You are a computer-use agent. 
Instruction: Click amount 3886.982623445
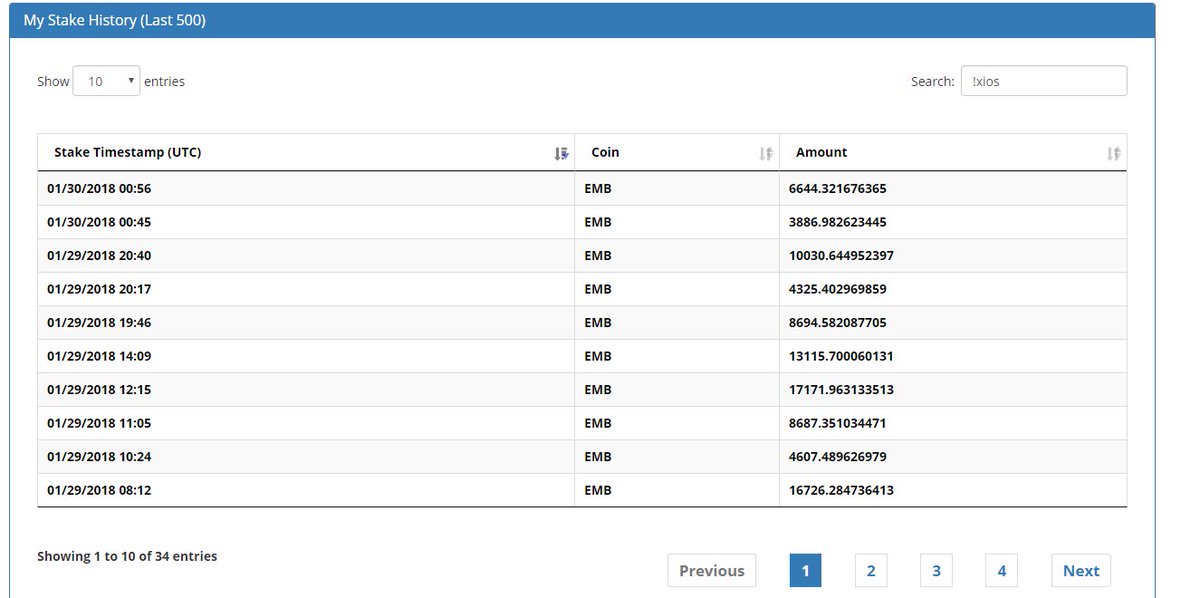point(837,222)
